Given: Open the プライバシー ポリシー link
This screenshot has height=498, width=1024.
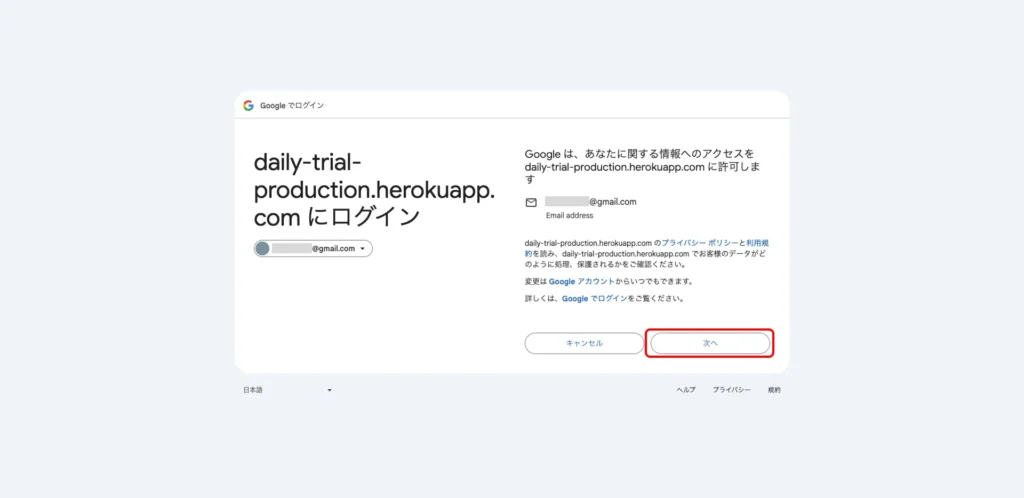Looking at the screenshot, I should tap(699, 243).
